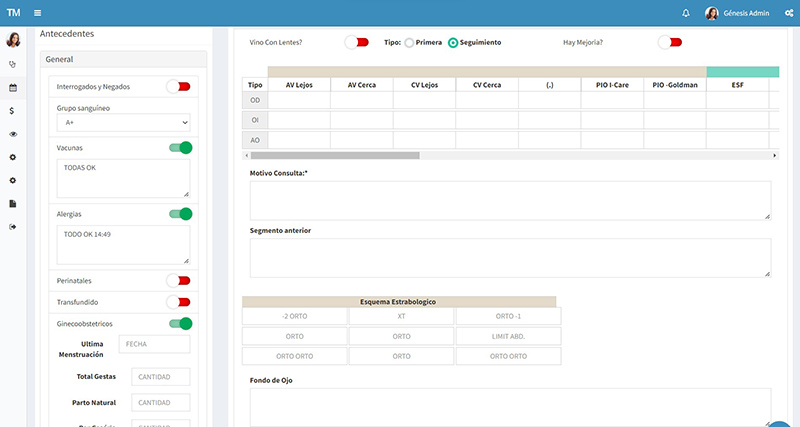Click Parto Natural quantity field

pyautogui.click(x=161, y=403)
